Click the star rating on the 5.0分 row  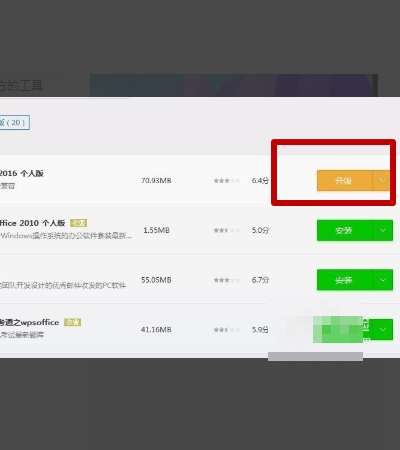point(227,230)
